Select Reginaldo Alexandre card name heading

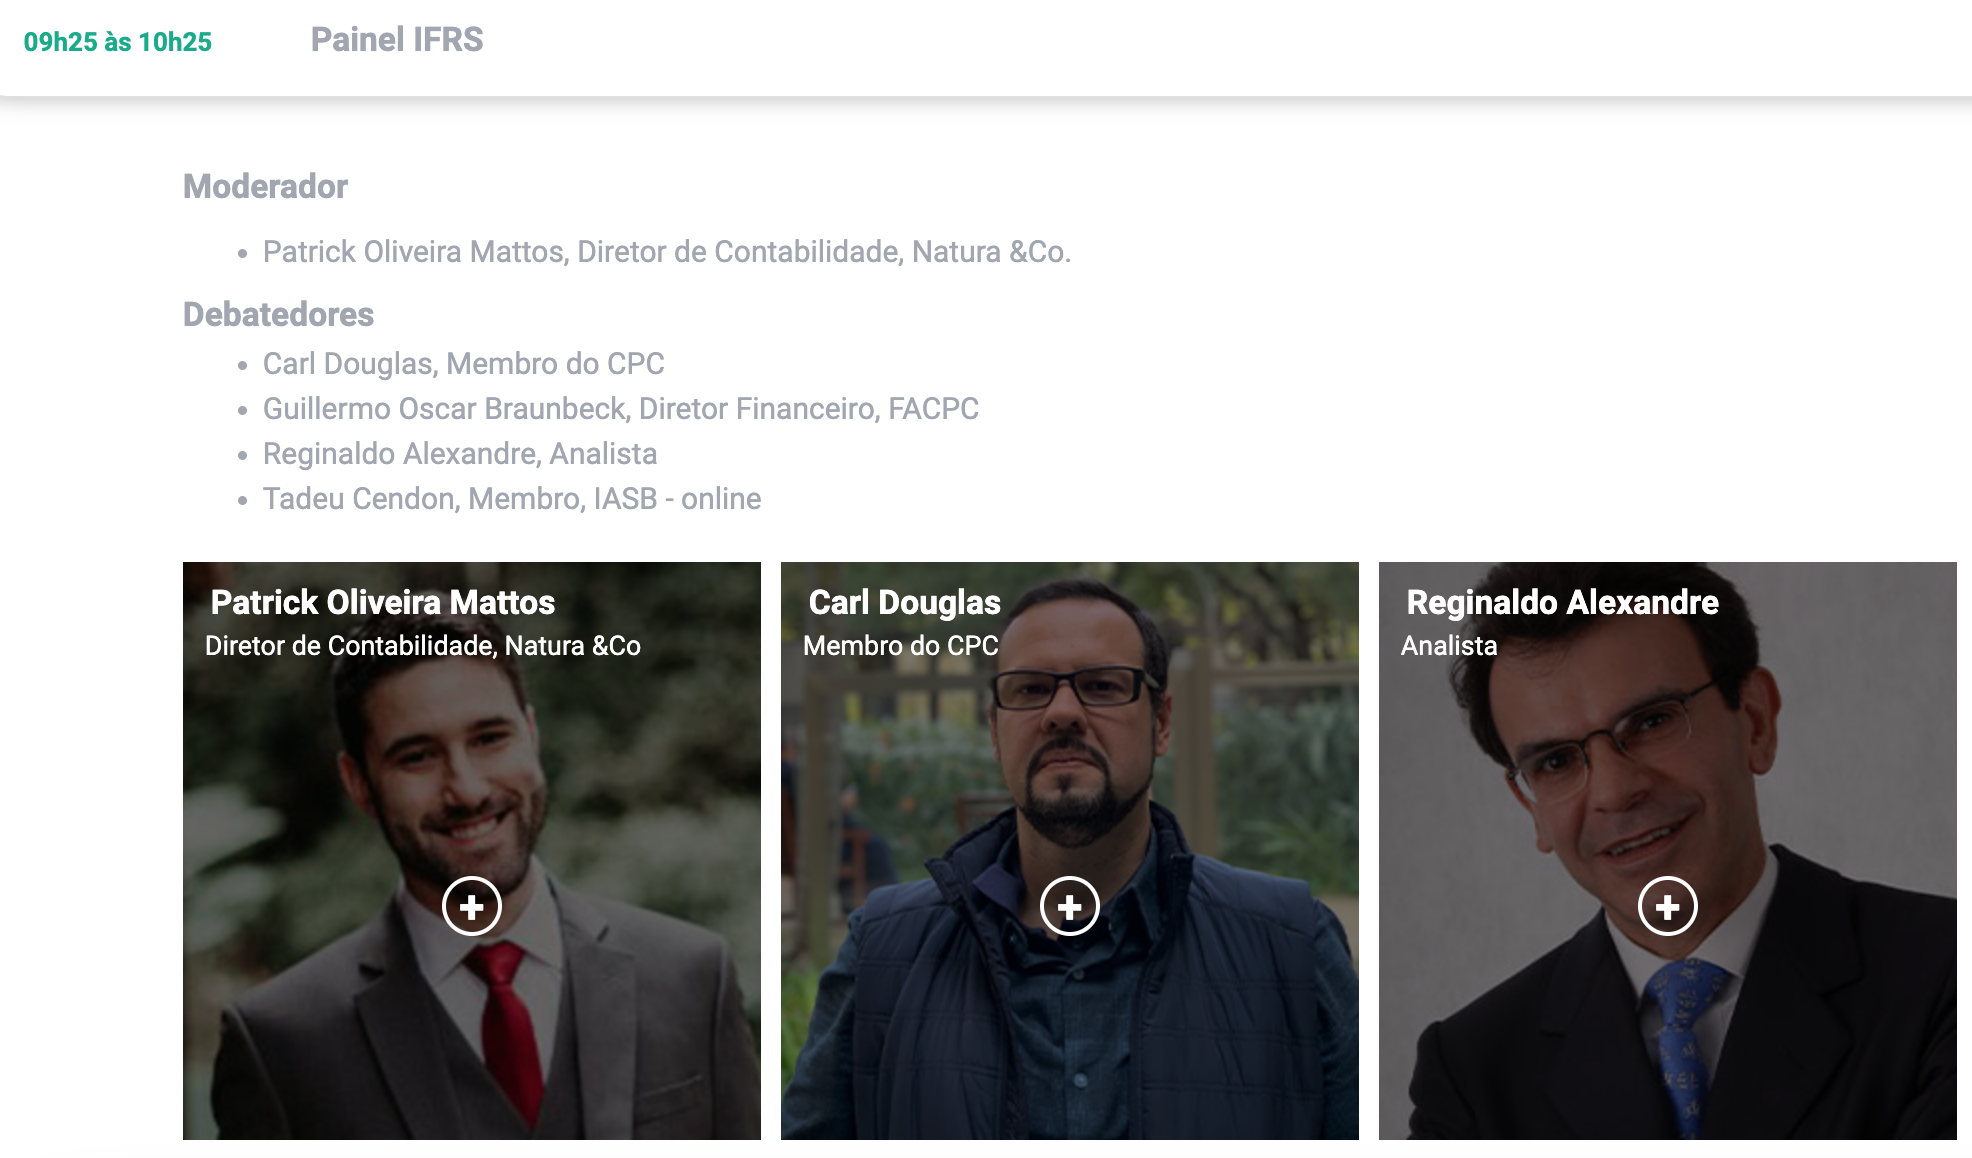click(1563, 602)
